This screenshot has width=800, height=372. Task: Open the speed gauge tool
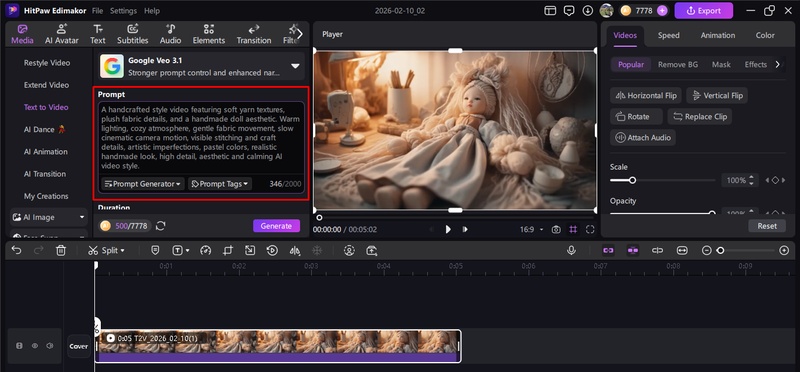coord(206,251)
